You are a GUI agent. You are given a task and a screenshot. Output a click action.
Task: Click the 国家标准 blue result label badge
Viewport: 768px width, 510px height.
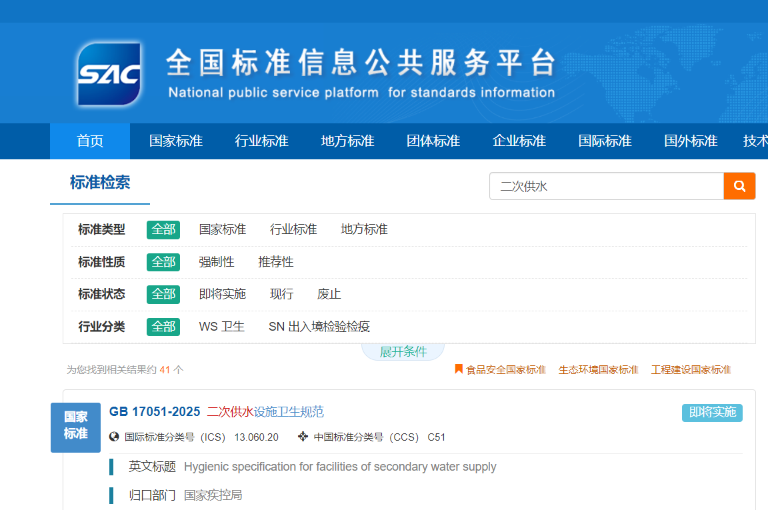click(76, 427)
